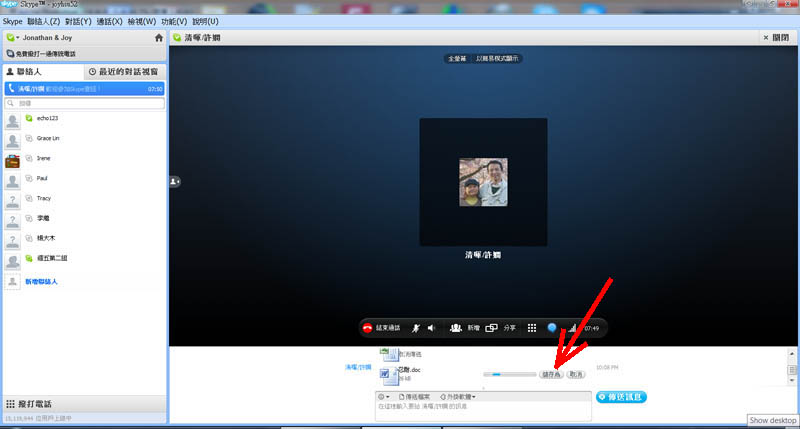
Task: Click the chat scrollbar up arrow
Action: (x=792, y=354)
